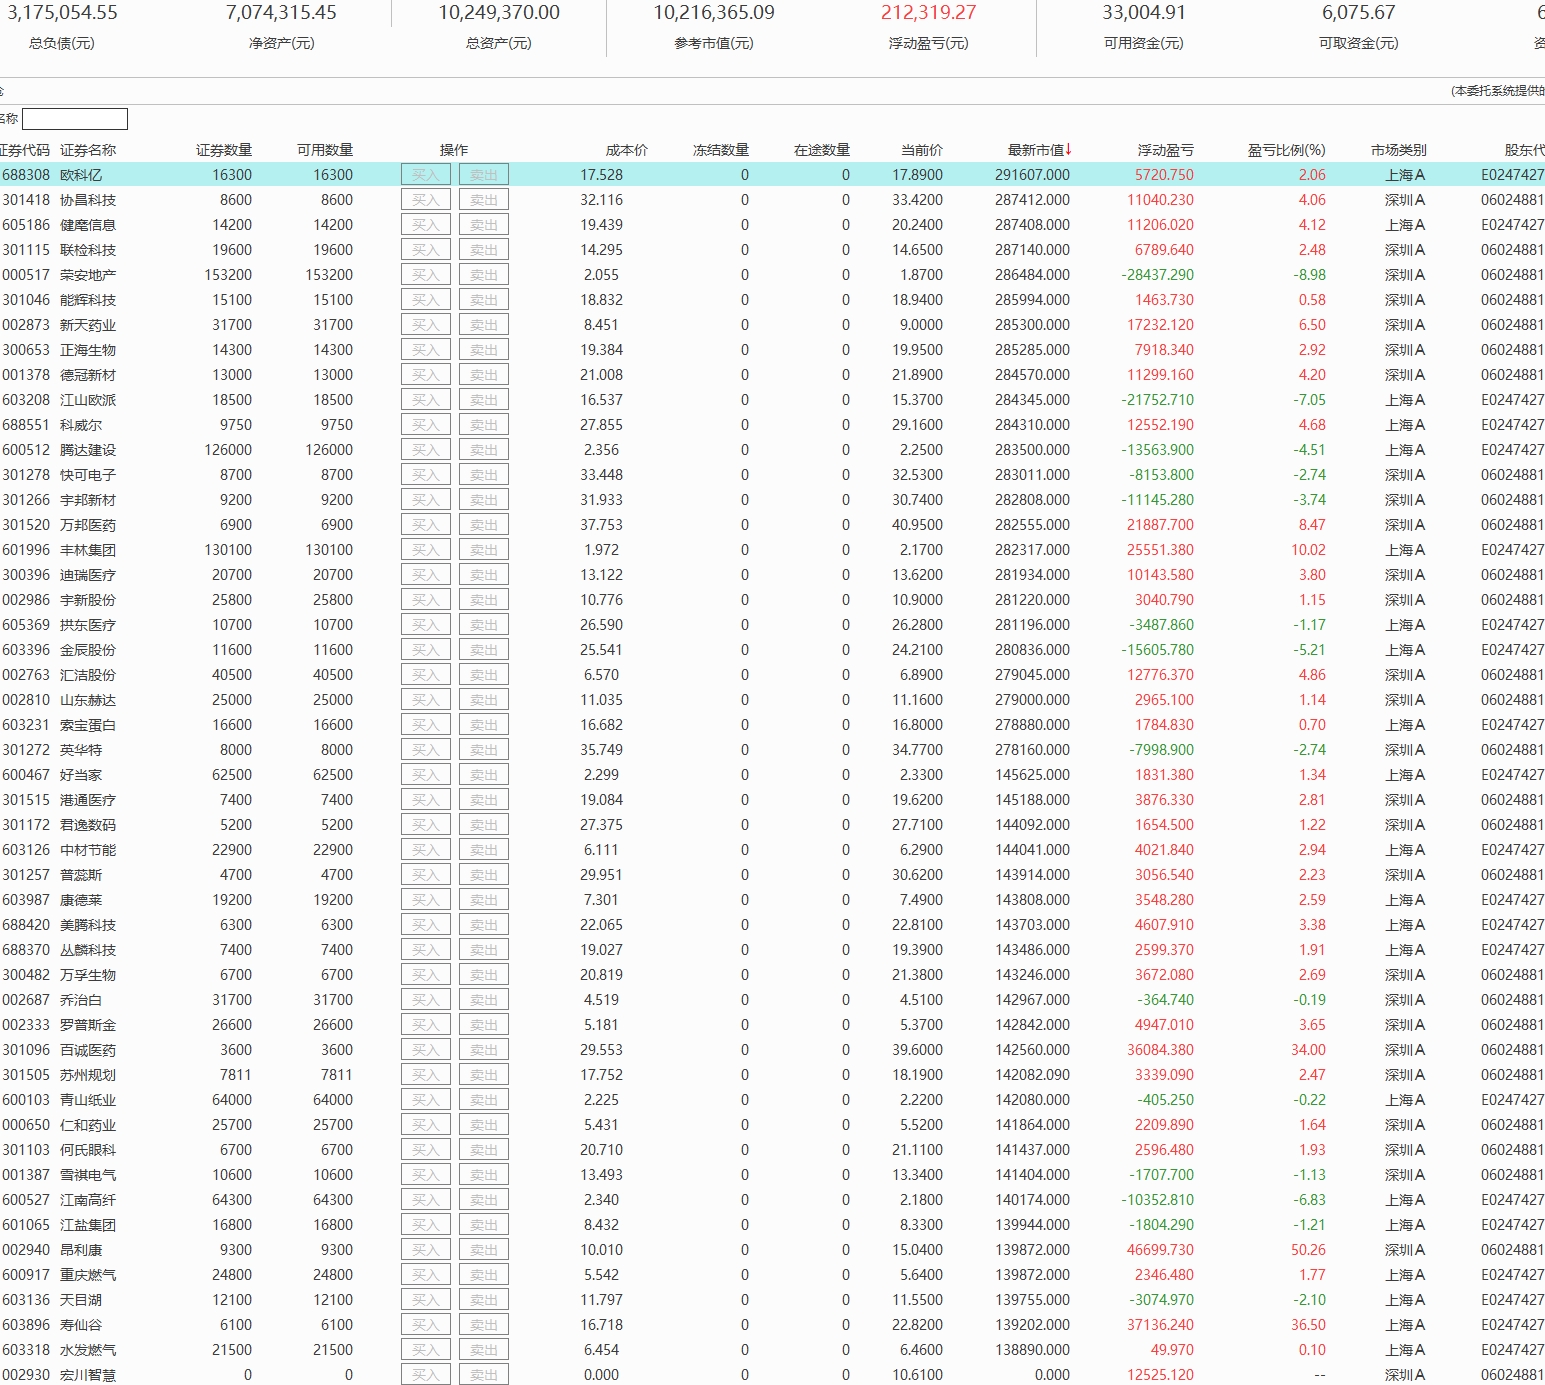
Task: Sort by the 浮动盈亏 column header
Action: click(x=1165, y=150)
